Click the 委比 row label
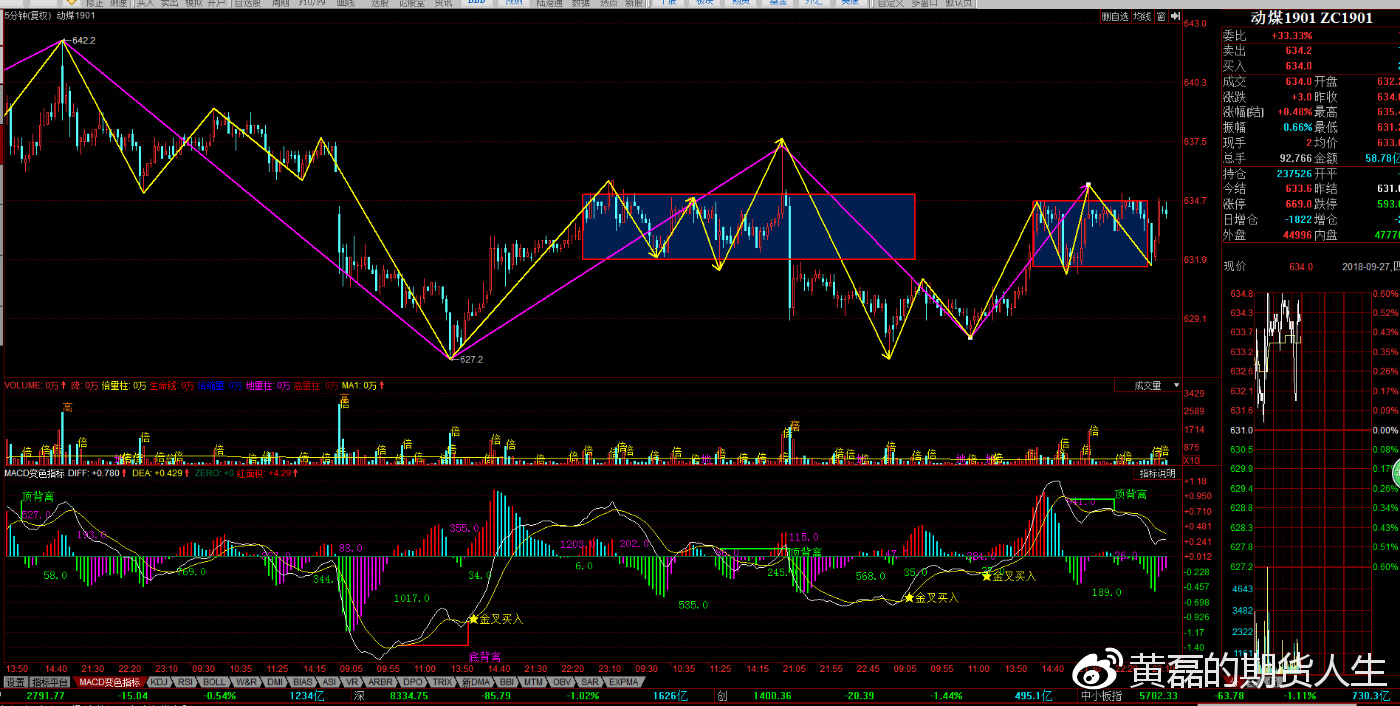 coord(1234,36)
